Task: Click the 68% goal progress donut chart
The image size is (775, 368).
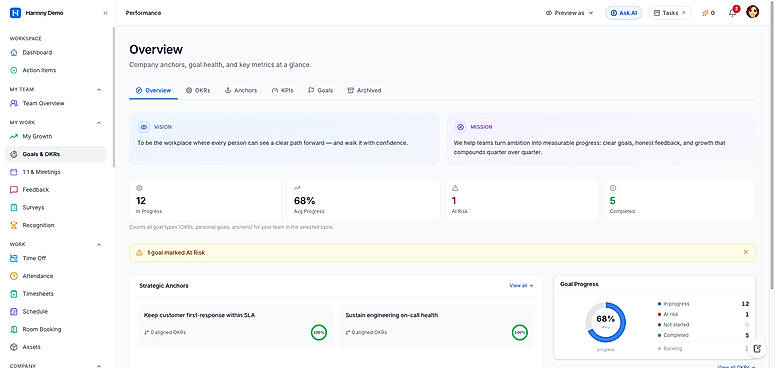Action: tap(605, 322)
